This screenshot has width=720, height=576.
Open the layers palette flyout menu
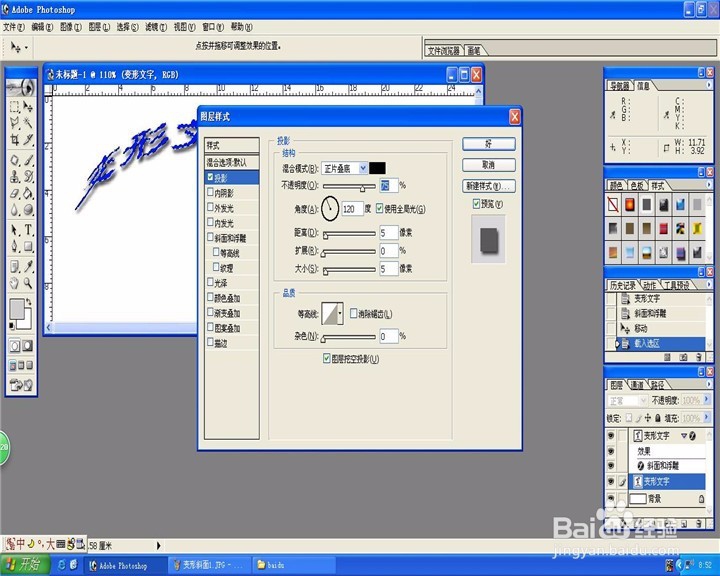pos(709,384)
